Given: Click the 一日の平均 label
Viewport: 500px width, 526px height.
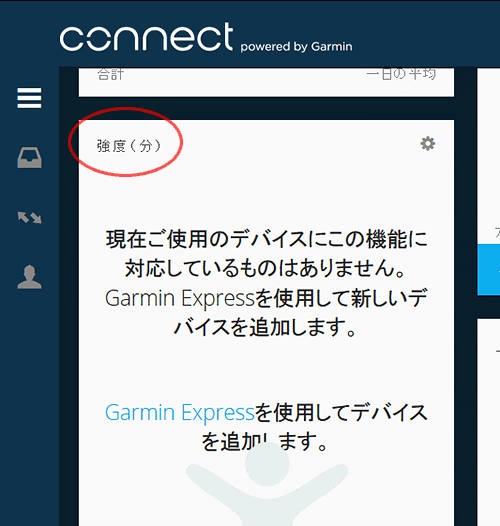Looking at the screenshot, I should 401,74.
